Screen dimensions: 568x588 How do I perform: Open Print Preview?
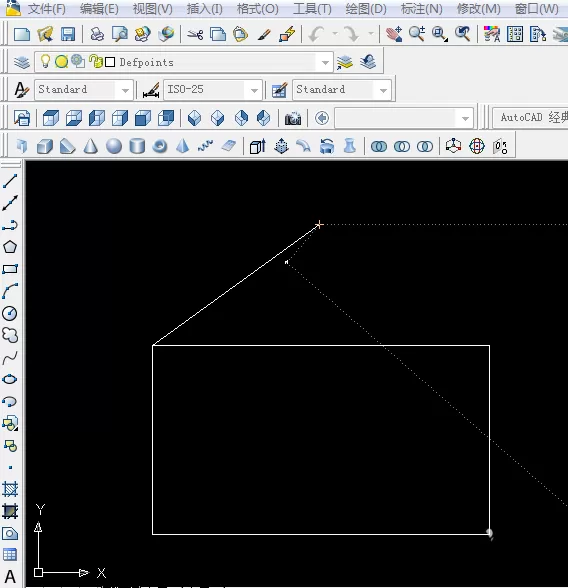coord(120,34)
